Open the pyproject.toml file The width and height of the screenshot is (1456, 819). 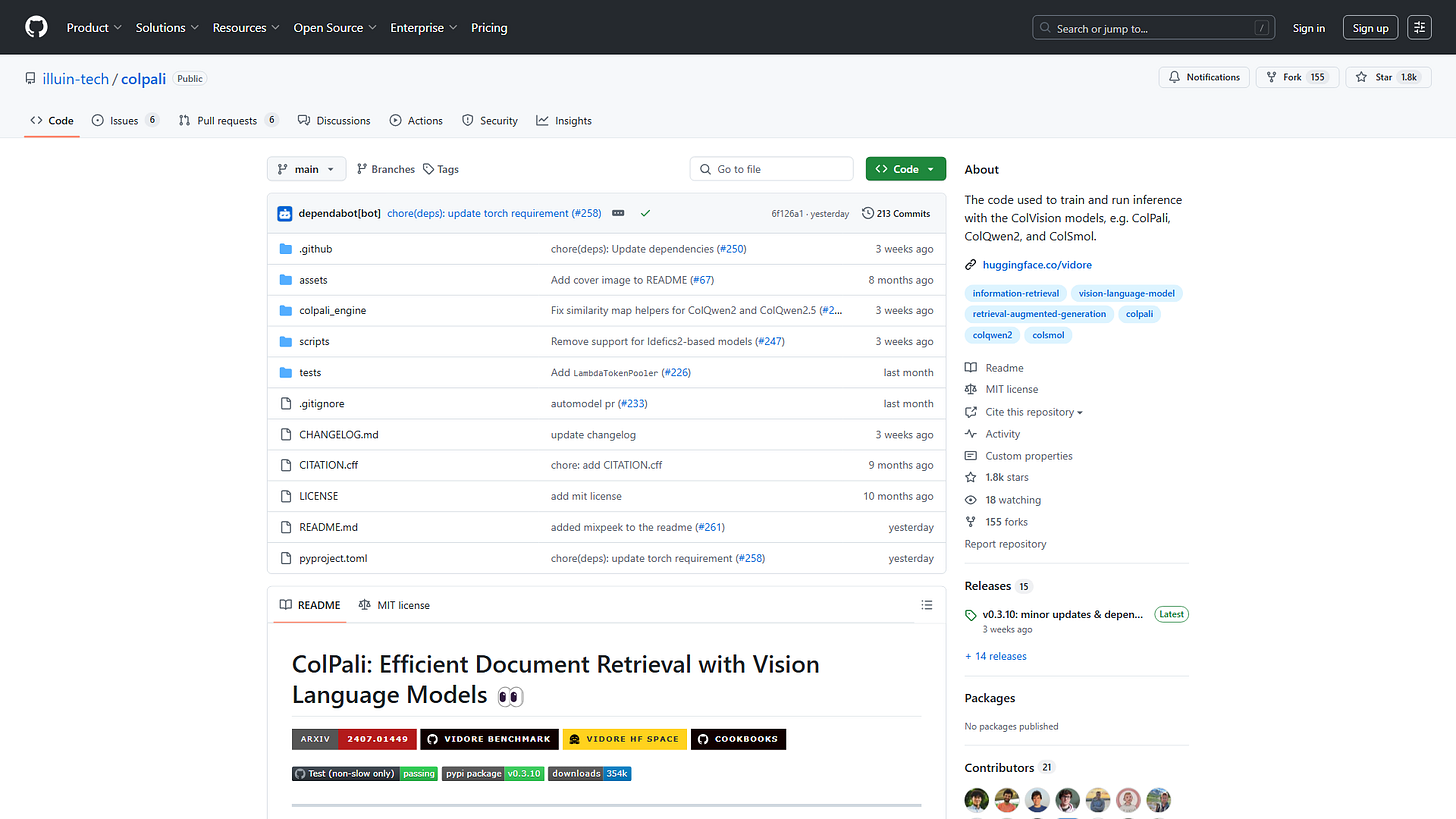[x=333, y=559]
